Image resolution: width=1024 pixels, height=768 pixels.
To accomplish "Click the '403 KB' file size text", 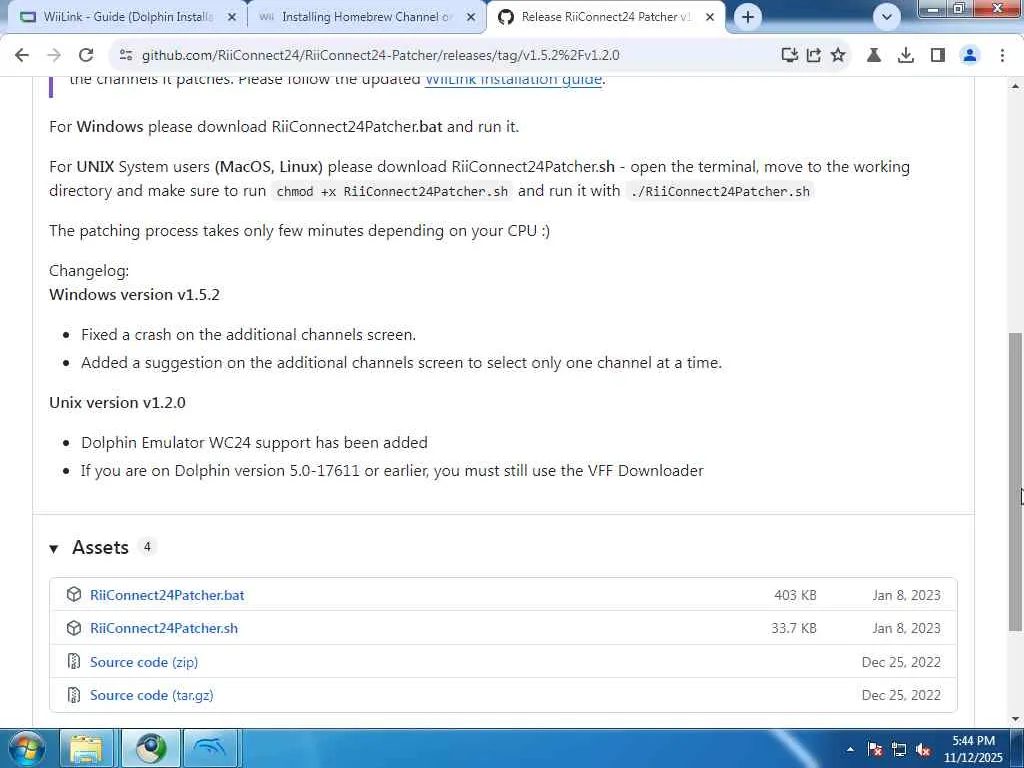I will [795, 595].
